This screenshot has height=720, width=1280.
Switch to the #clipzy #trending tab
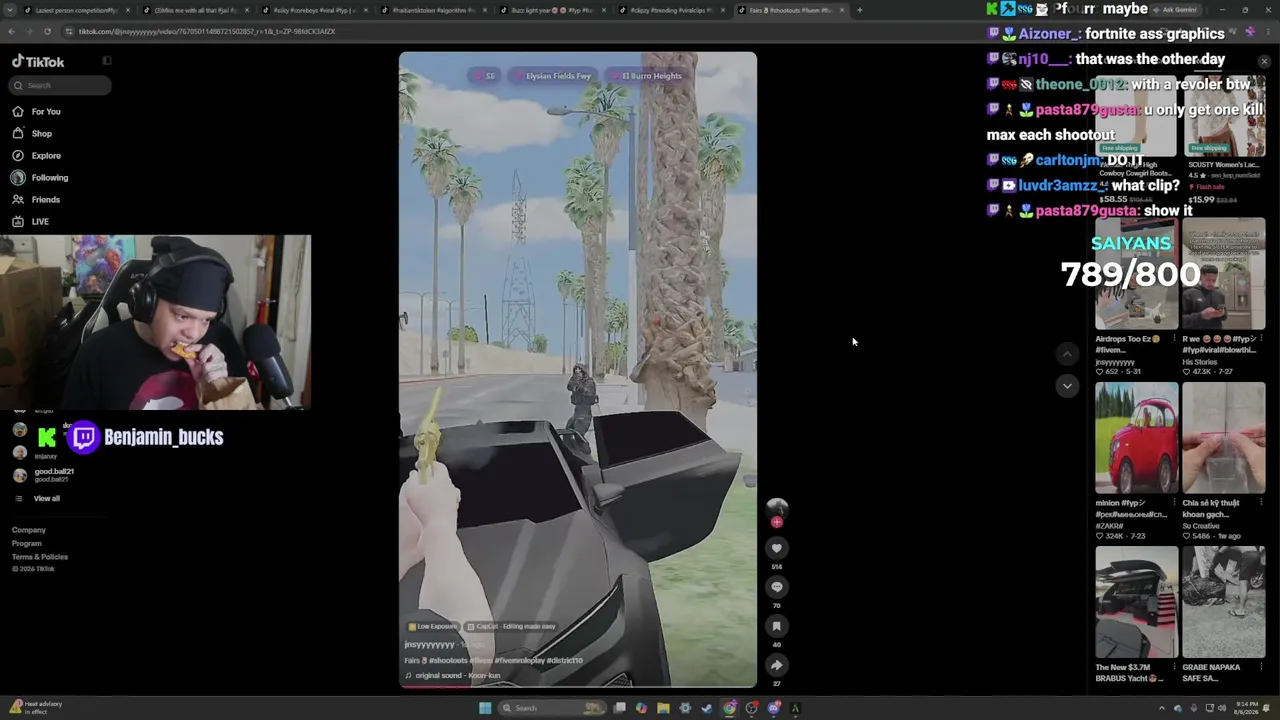tap(672, 10)
